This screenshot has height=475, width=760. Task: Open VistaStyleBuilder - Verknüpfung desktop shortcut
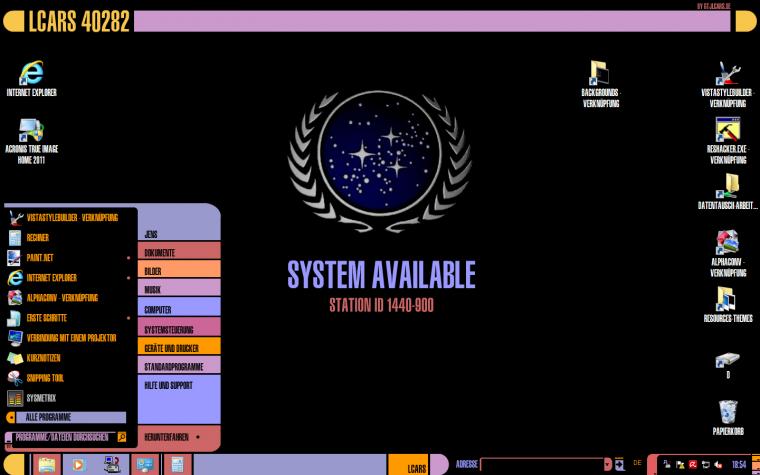pos(728,84)
